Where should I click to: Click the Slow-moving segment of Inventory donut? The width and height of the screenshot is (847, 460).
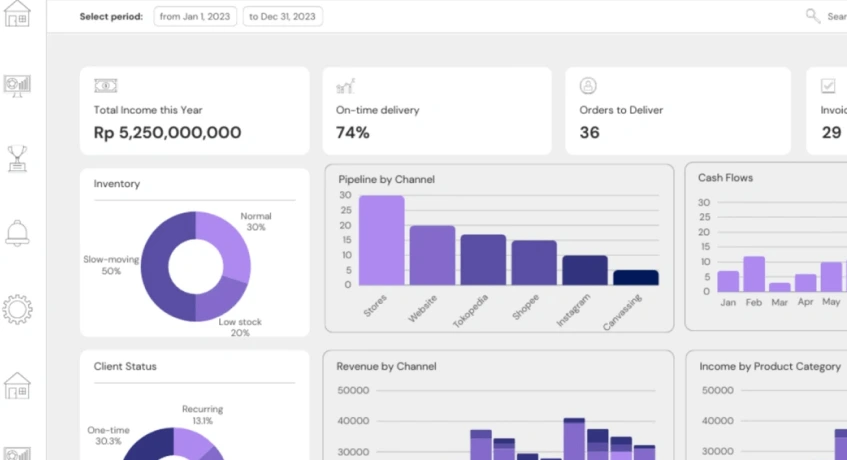coord(155,267)
